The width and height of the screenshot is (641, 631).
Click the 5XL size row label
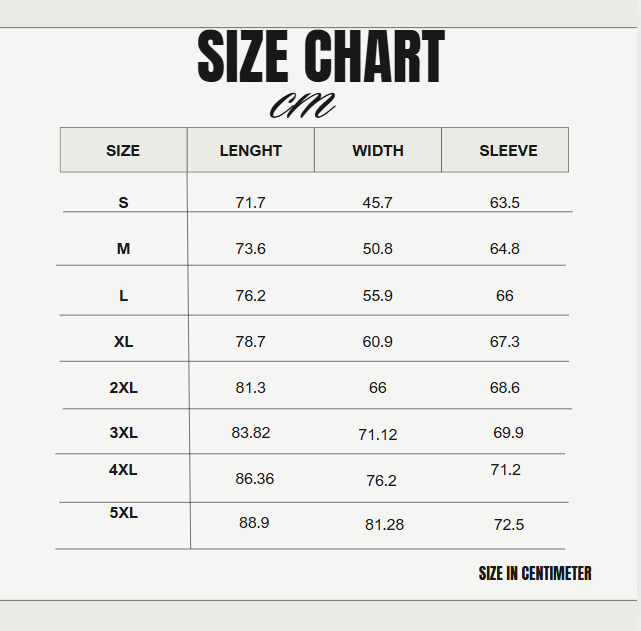tap(123, 513)
